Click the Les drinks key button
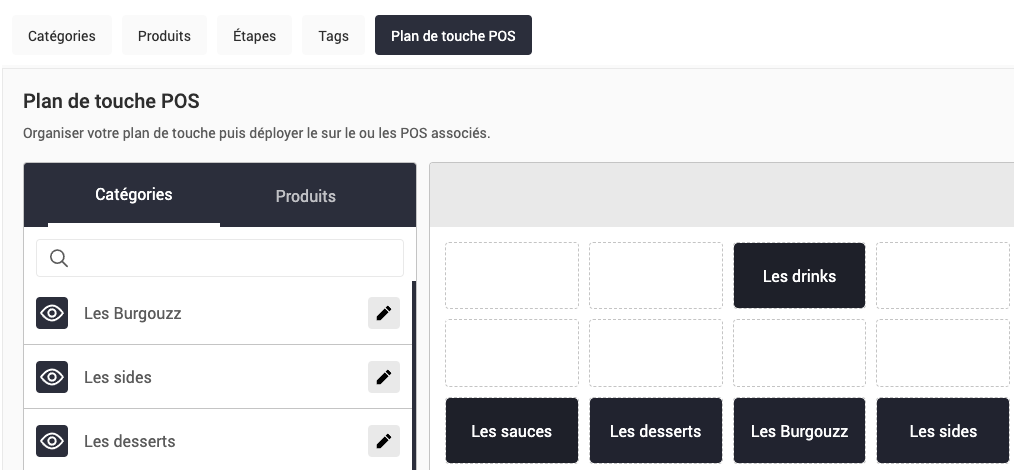The width and height of the screenshot is (1014, 470). tap(799, 276)
